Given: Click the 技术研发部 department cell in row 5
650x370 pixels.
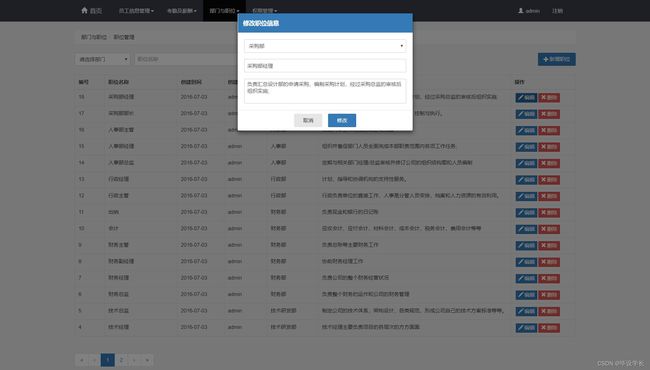Looking at the screenshot, I should (x=284, y=310).
